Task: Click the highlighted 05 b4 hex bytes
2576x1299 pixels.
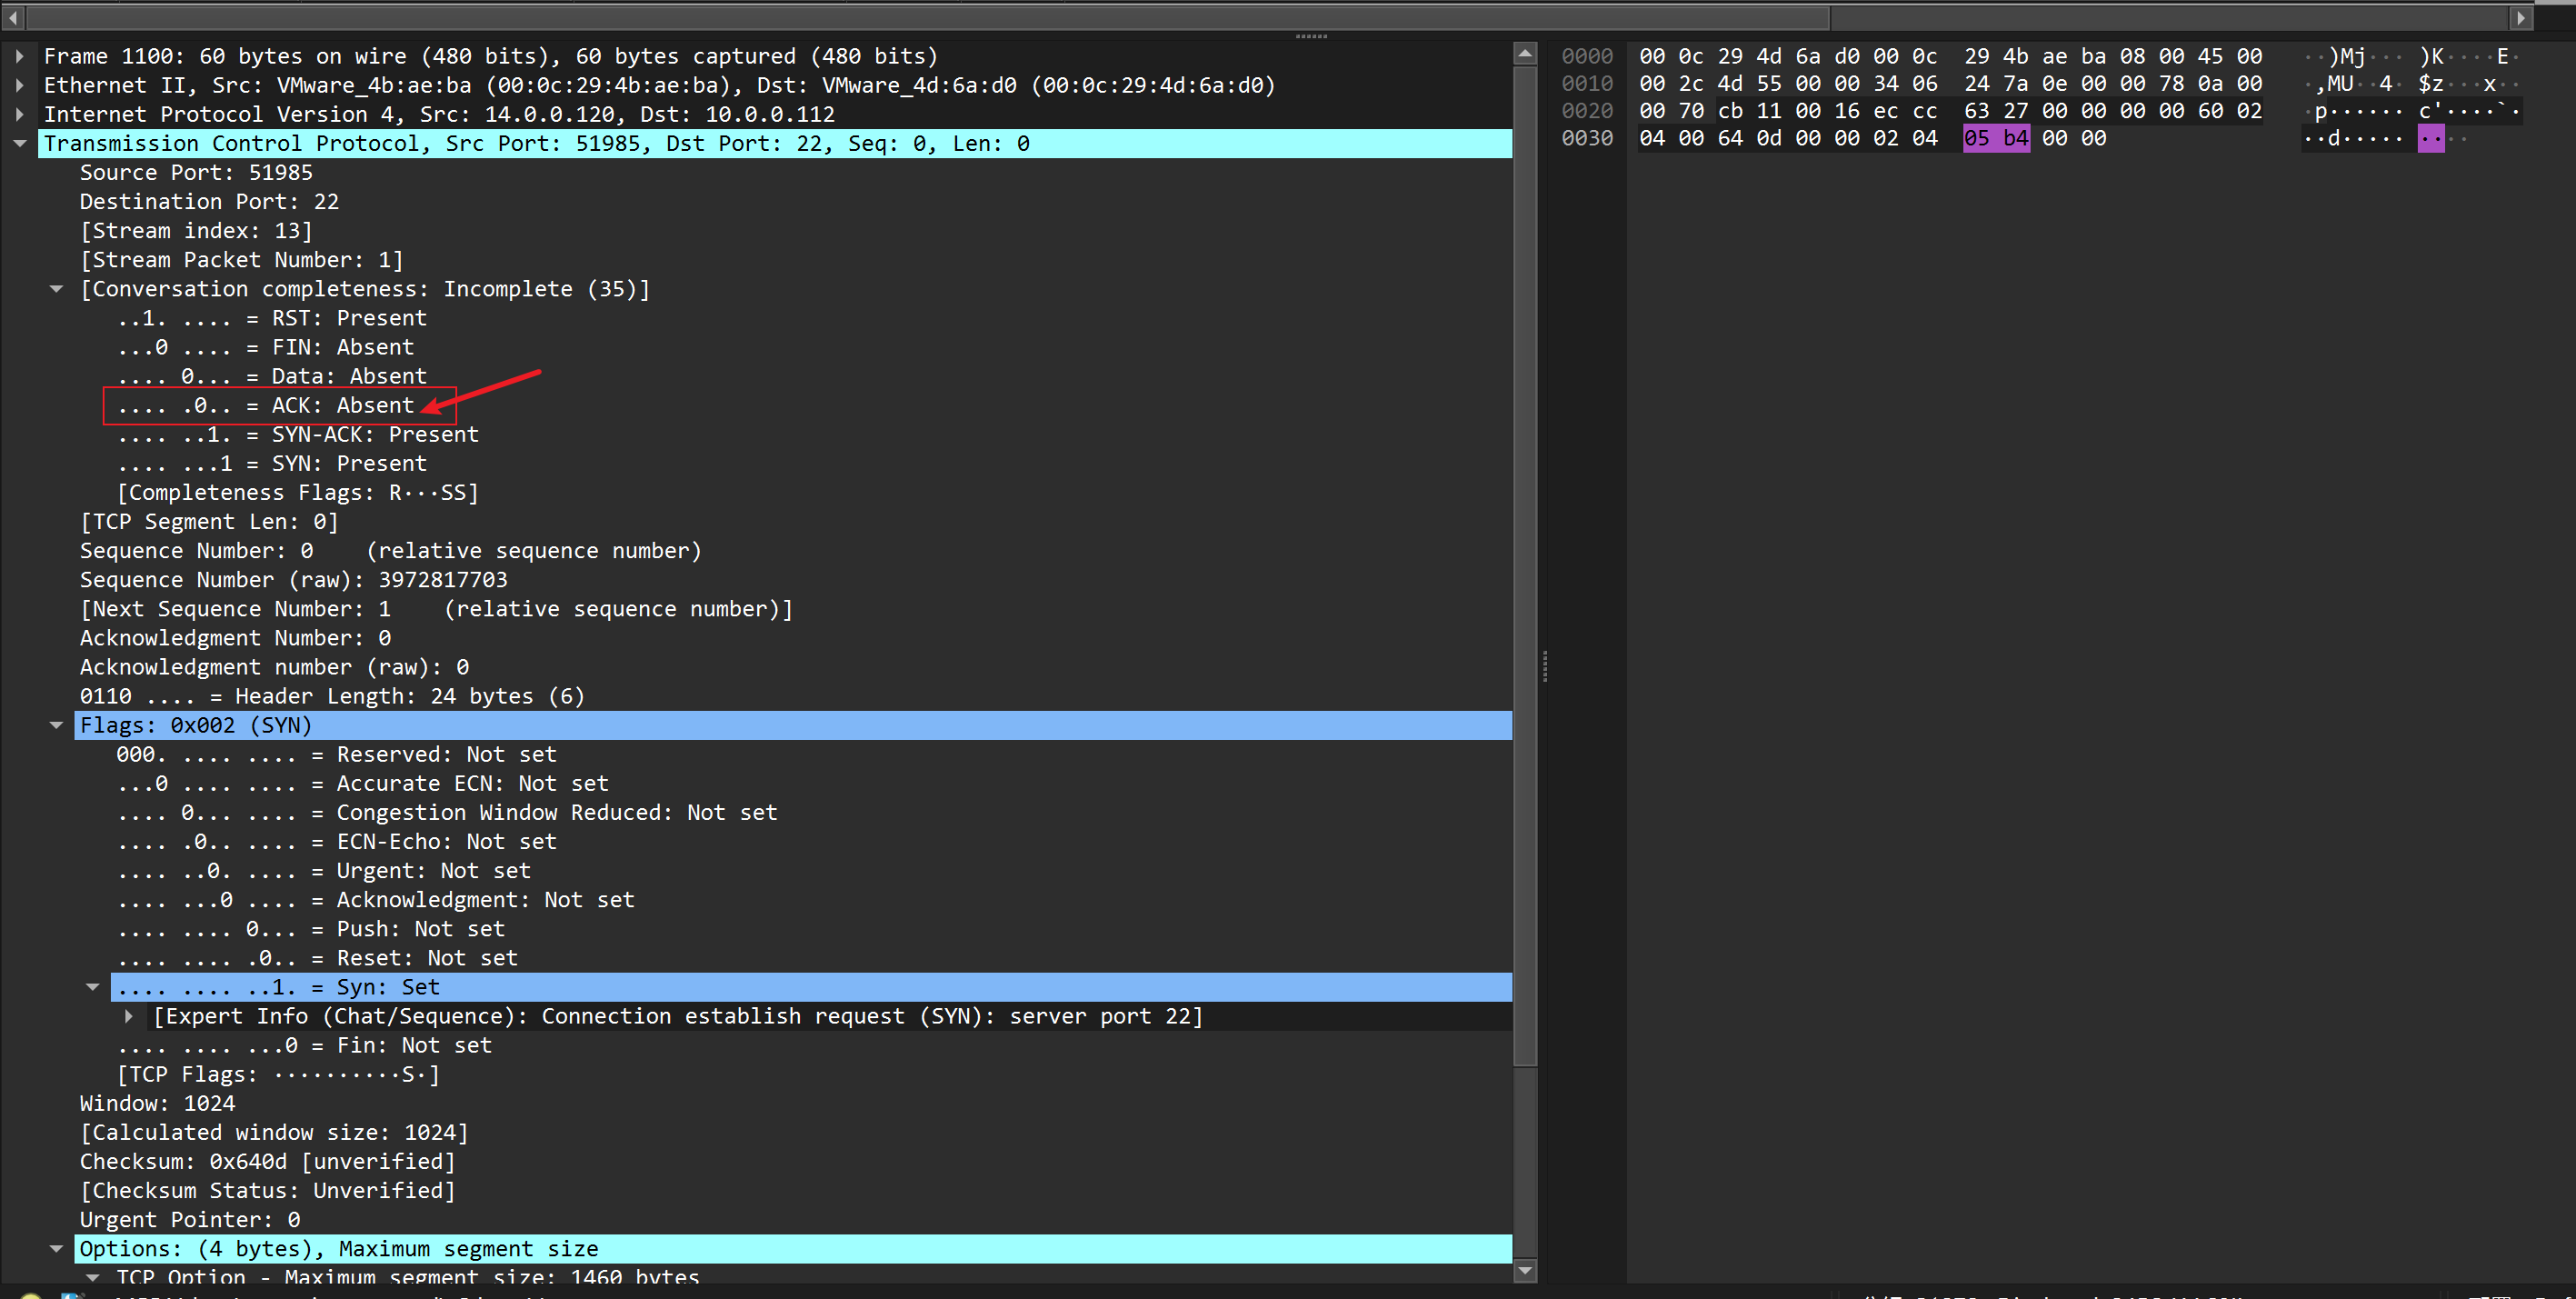Action: click(x=1995, y=139)
